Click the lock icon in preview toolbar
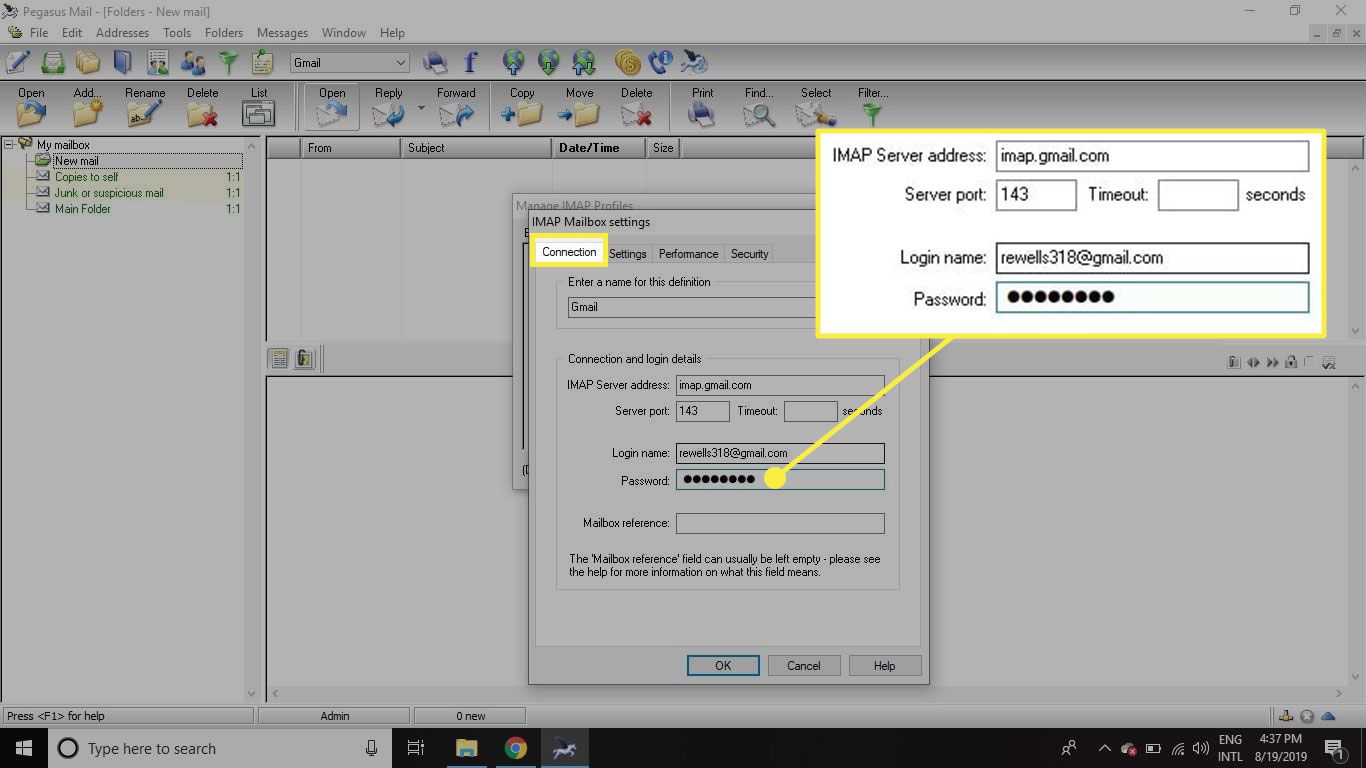This screenshot has height=768, width=1366. (x=1291, y=362)
